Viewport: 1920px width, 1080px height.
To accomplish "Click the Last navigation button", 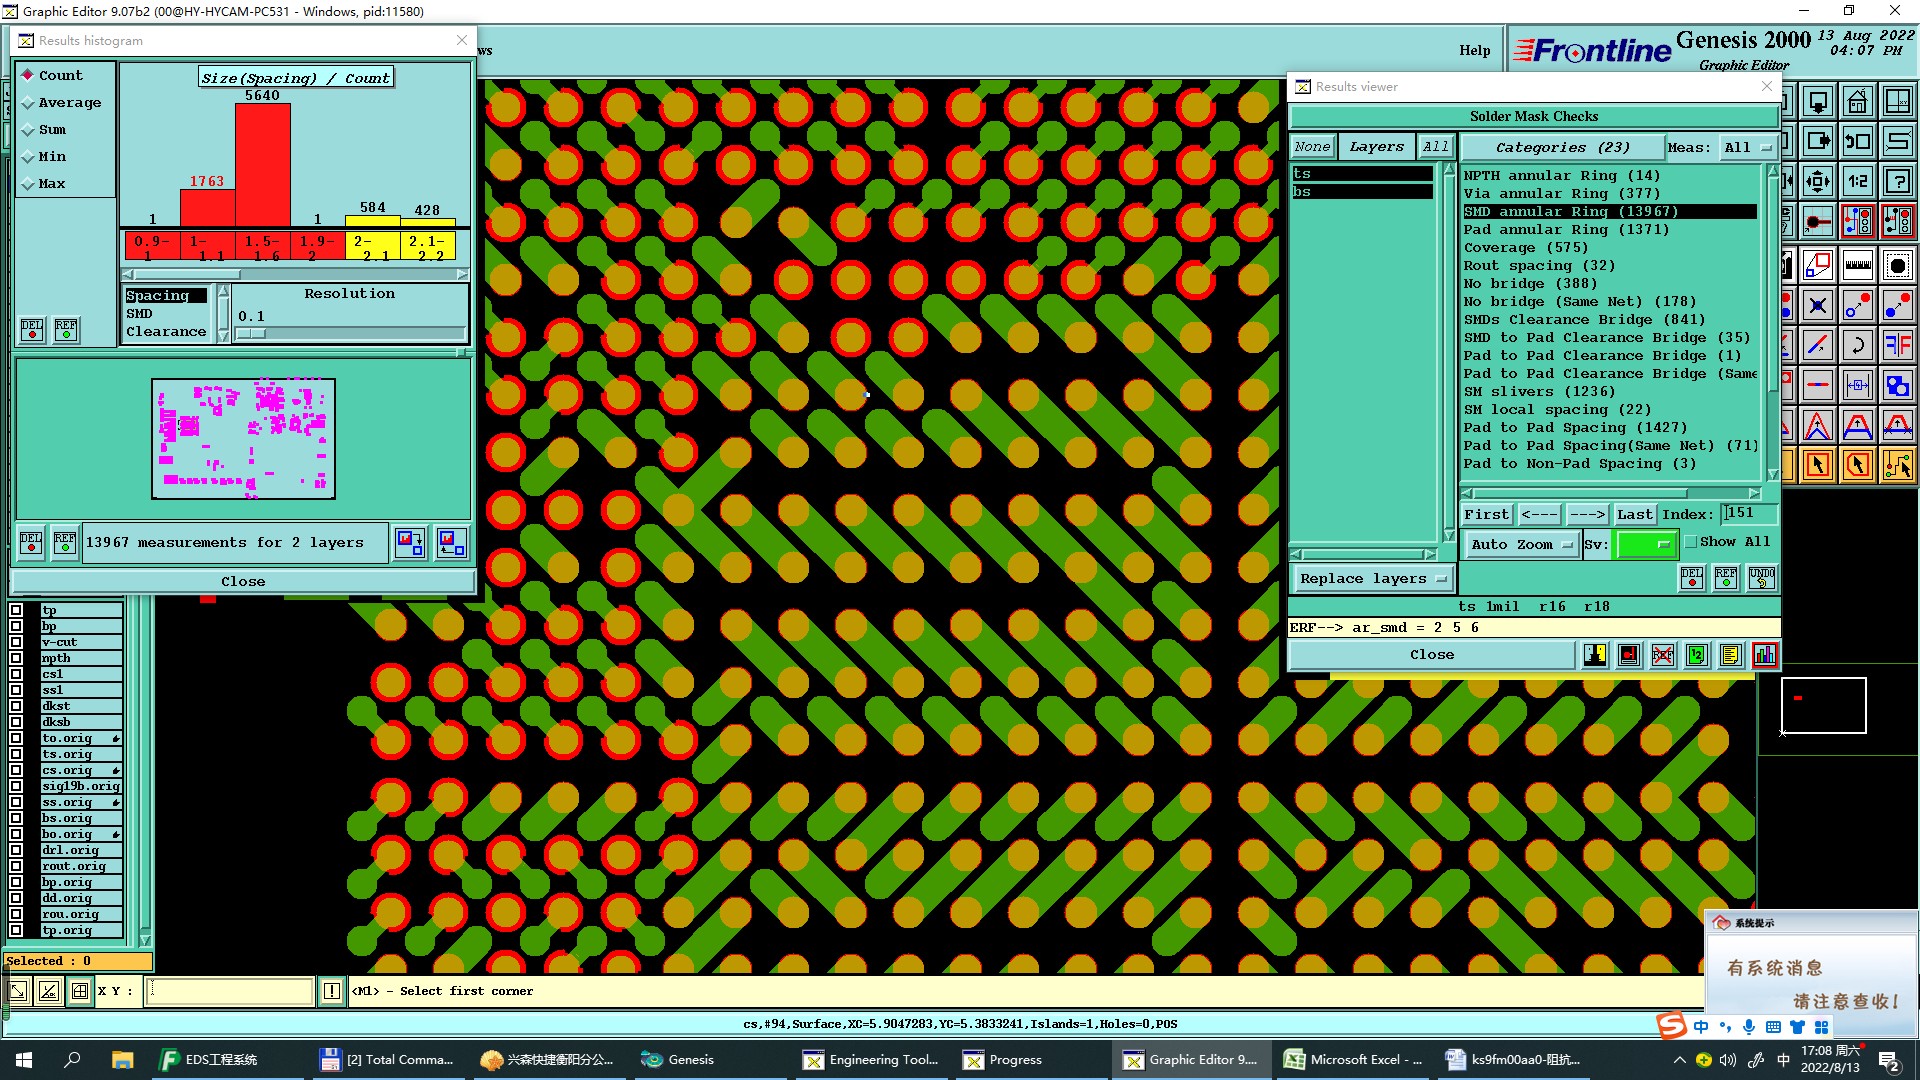I will (x=1634, y=514).
